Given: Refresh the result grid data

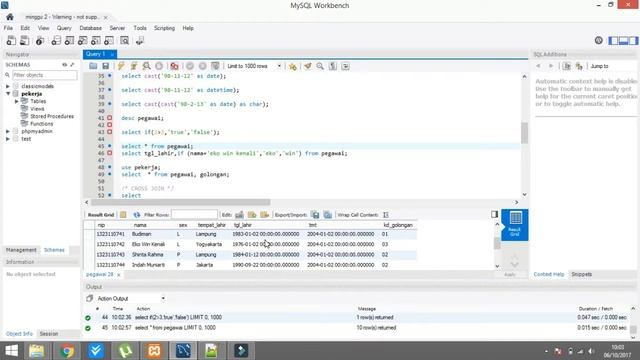Looking at the screenshot, I should [x=137, y=215].
